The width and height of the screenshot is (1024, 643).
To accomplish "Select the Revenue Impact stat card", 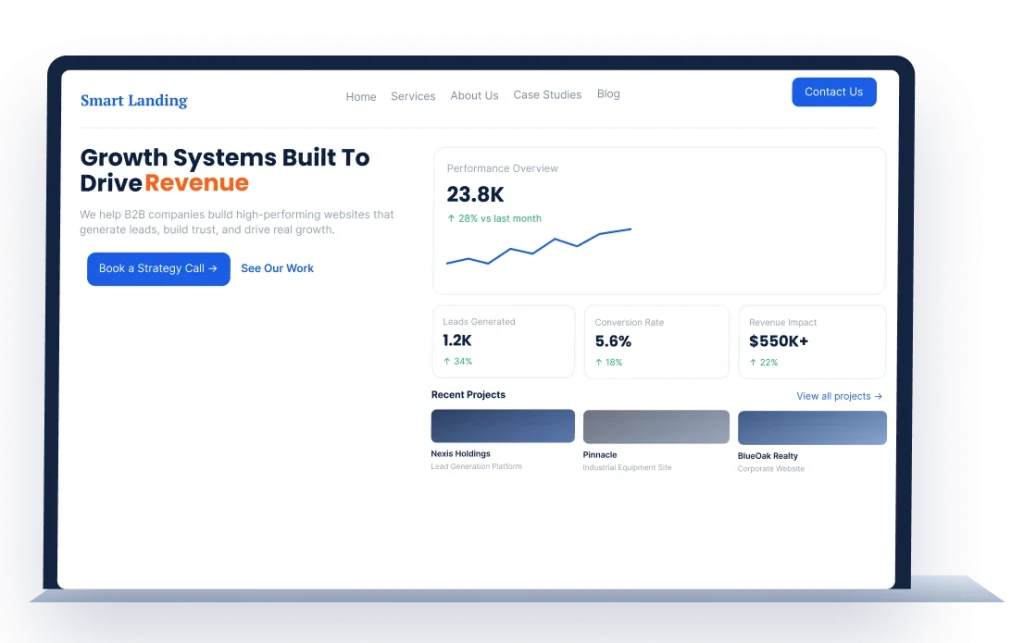I will tap(812, 342).
